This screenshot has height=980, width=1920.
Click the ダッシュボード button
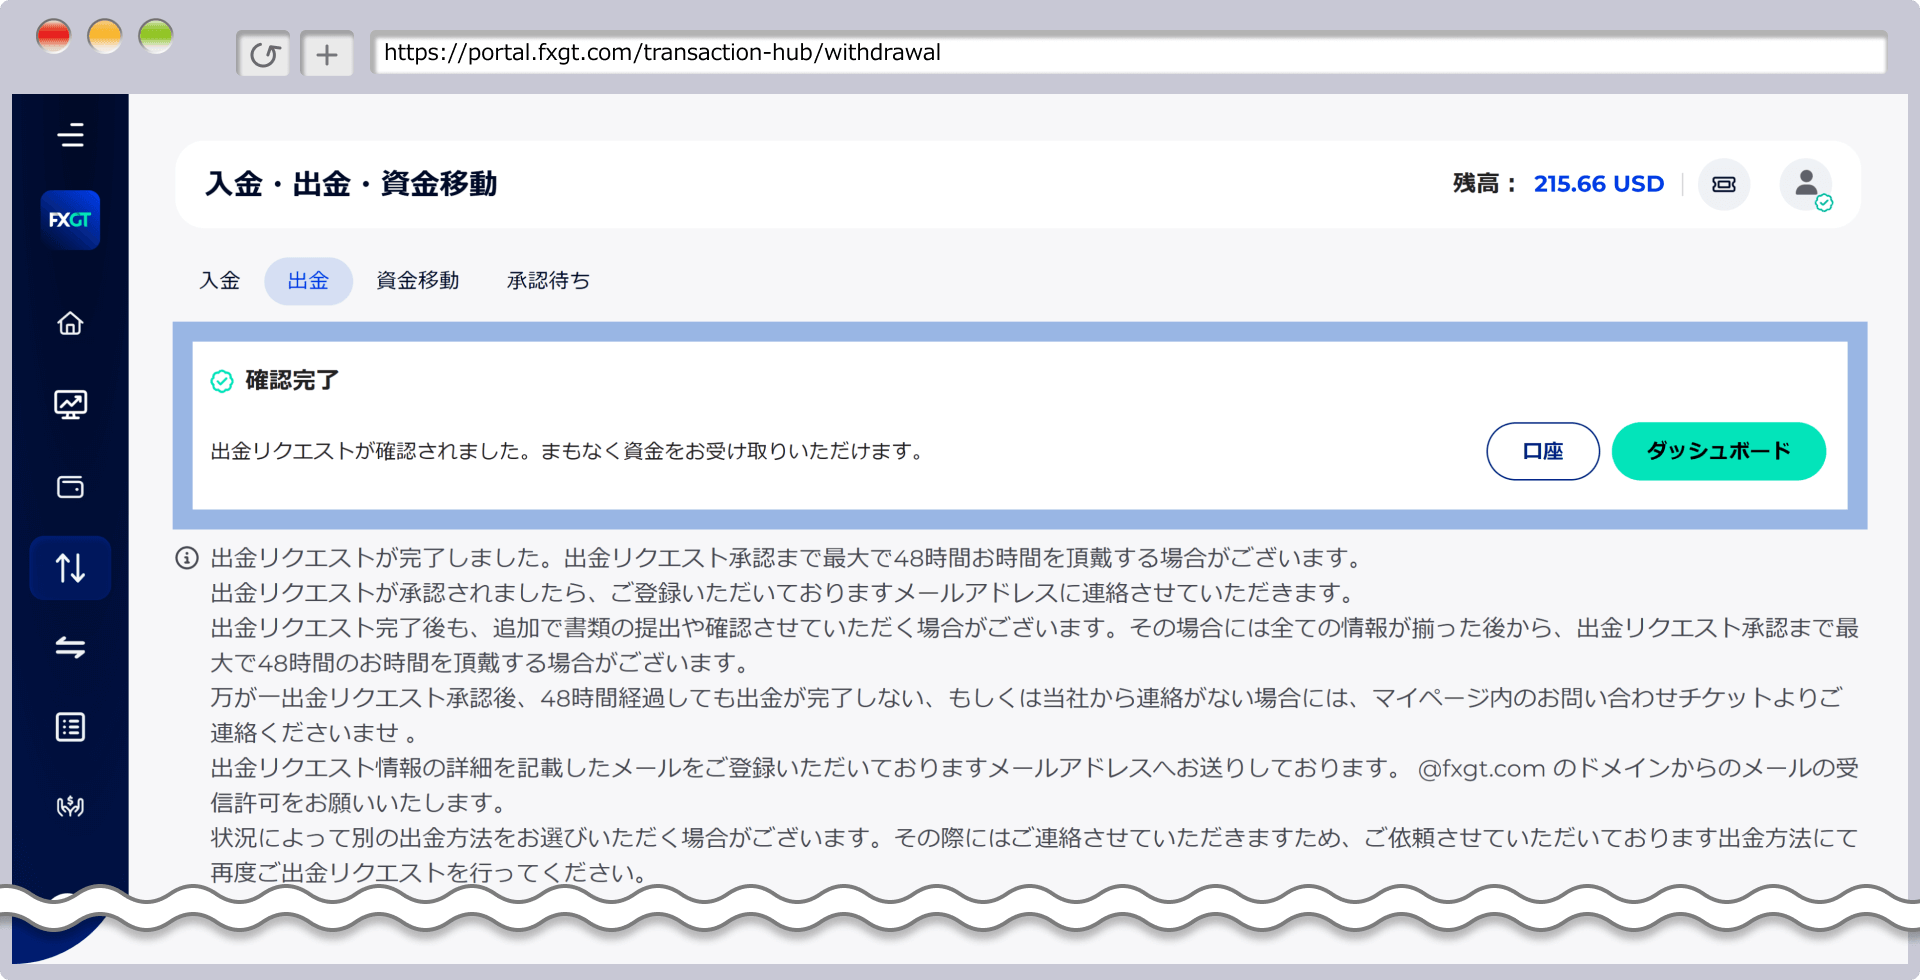tap(1719, 451)
